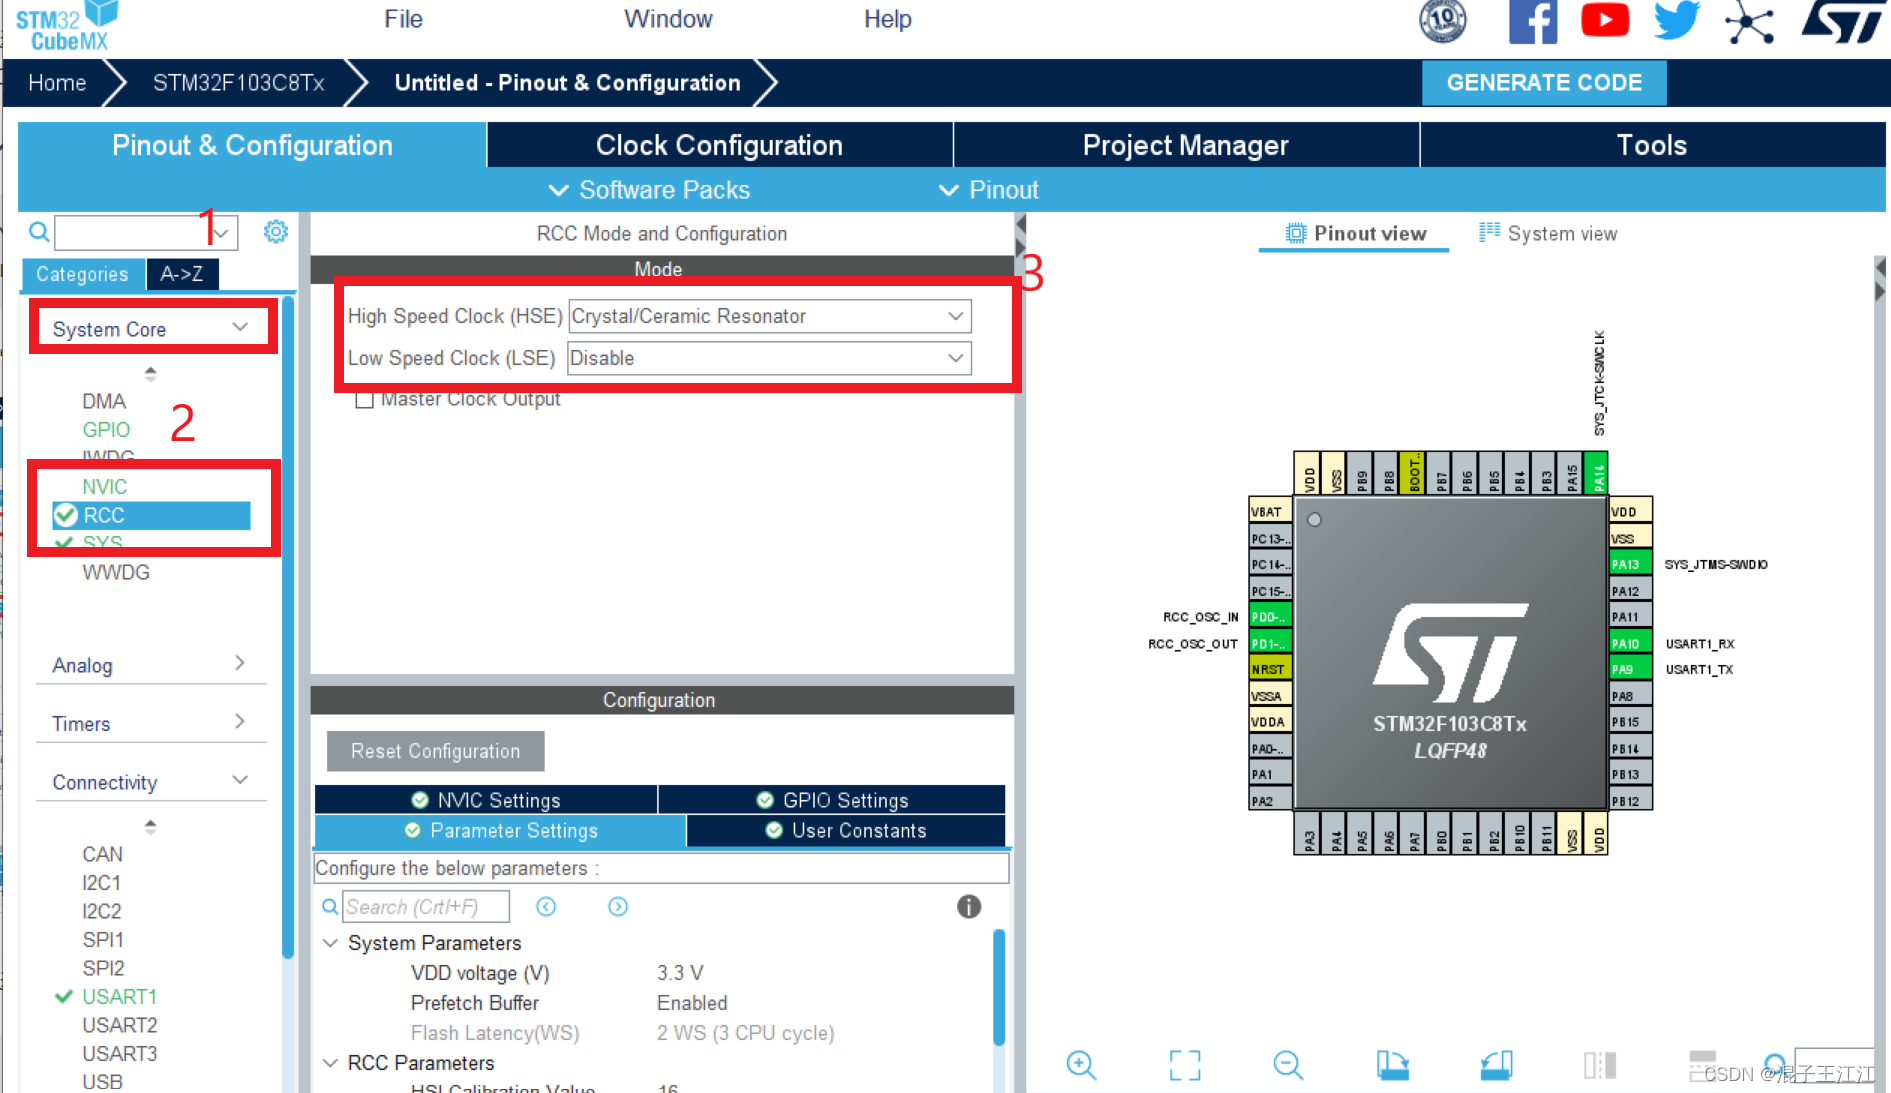Screen dimensions: 1891x1093
Task: Select the BOOT0 pin on the chip
Action: point(1414,473)
